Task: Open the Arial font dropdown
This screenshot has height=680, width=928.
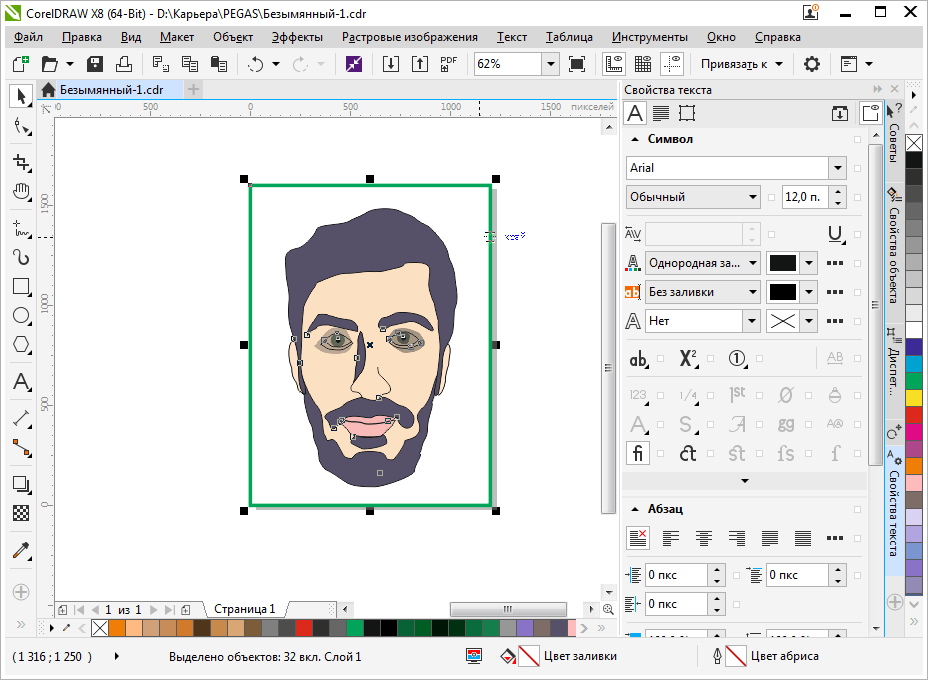Action: click(x=837, y=168)
